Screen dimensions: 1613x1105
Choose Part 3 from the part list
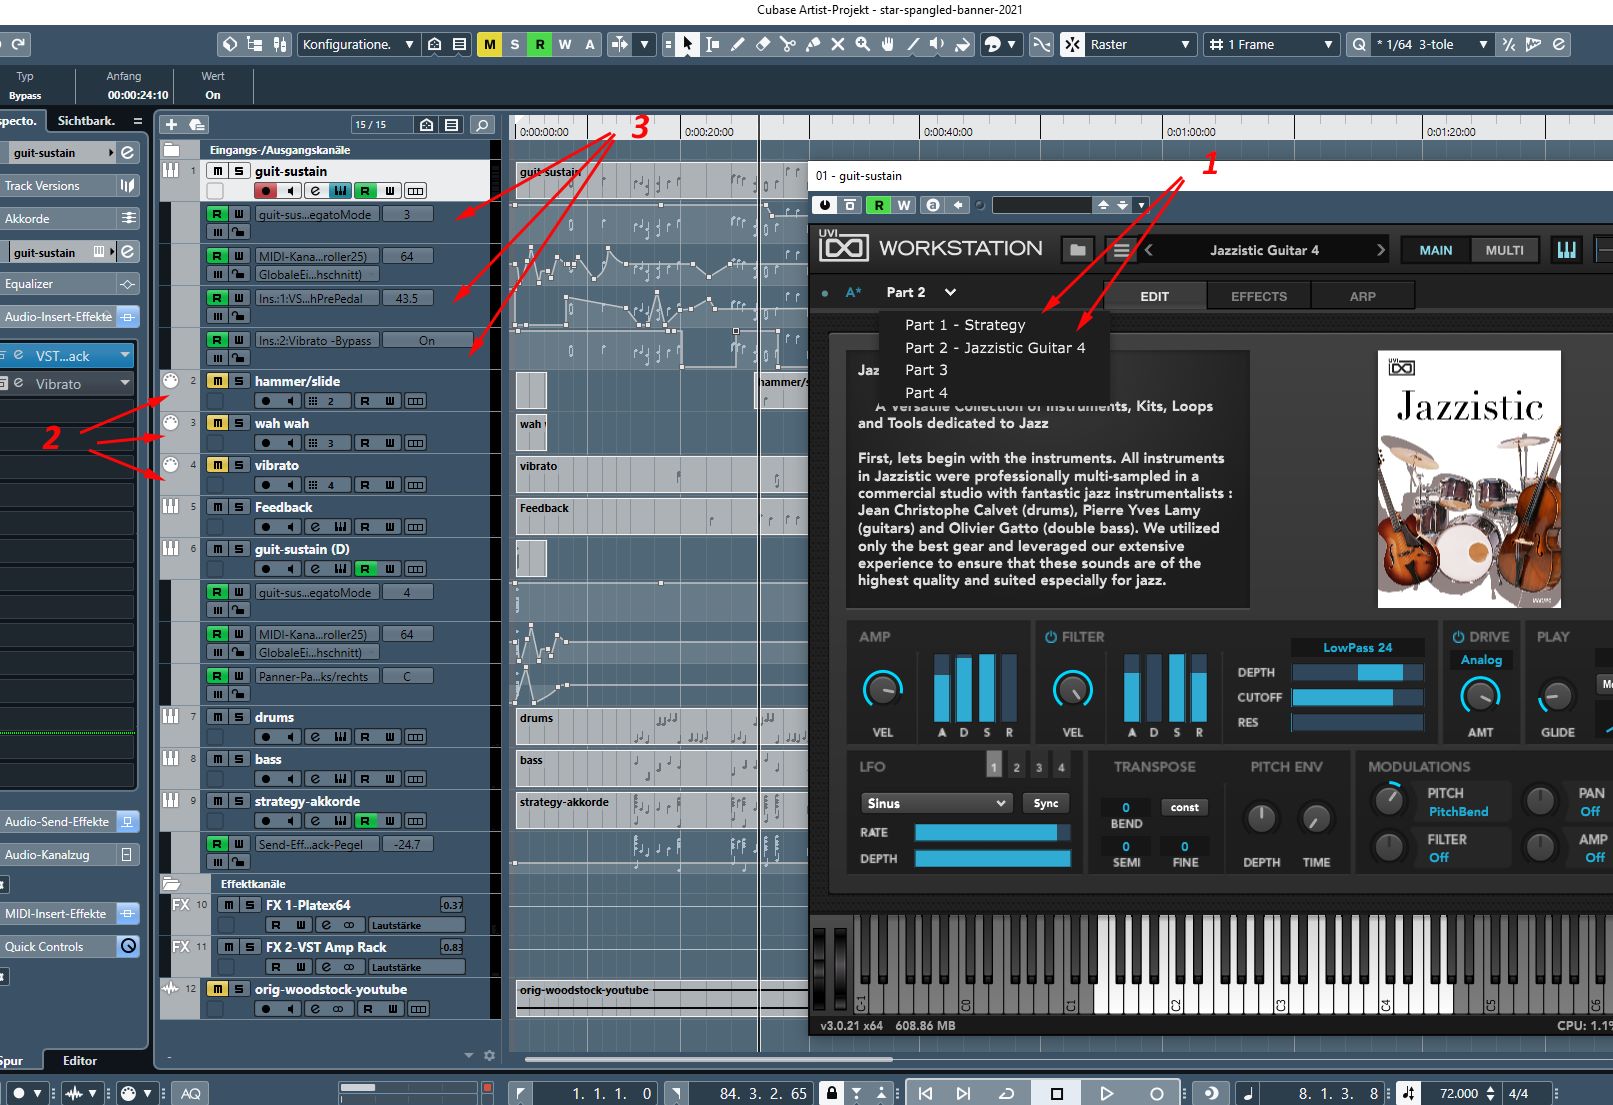click(x=926, y=370)
